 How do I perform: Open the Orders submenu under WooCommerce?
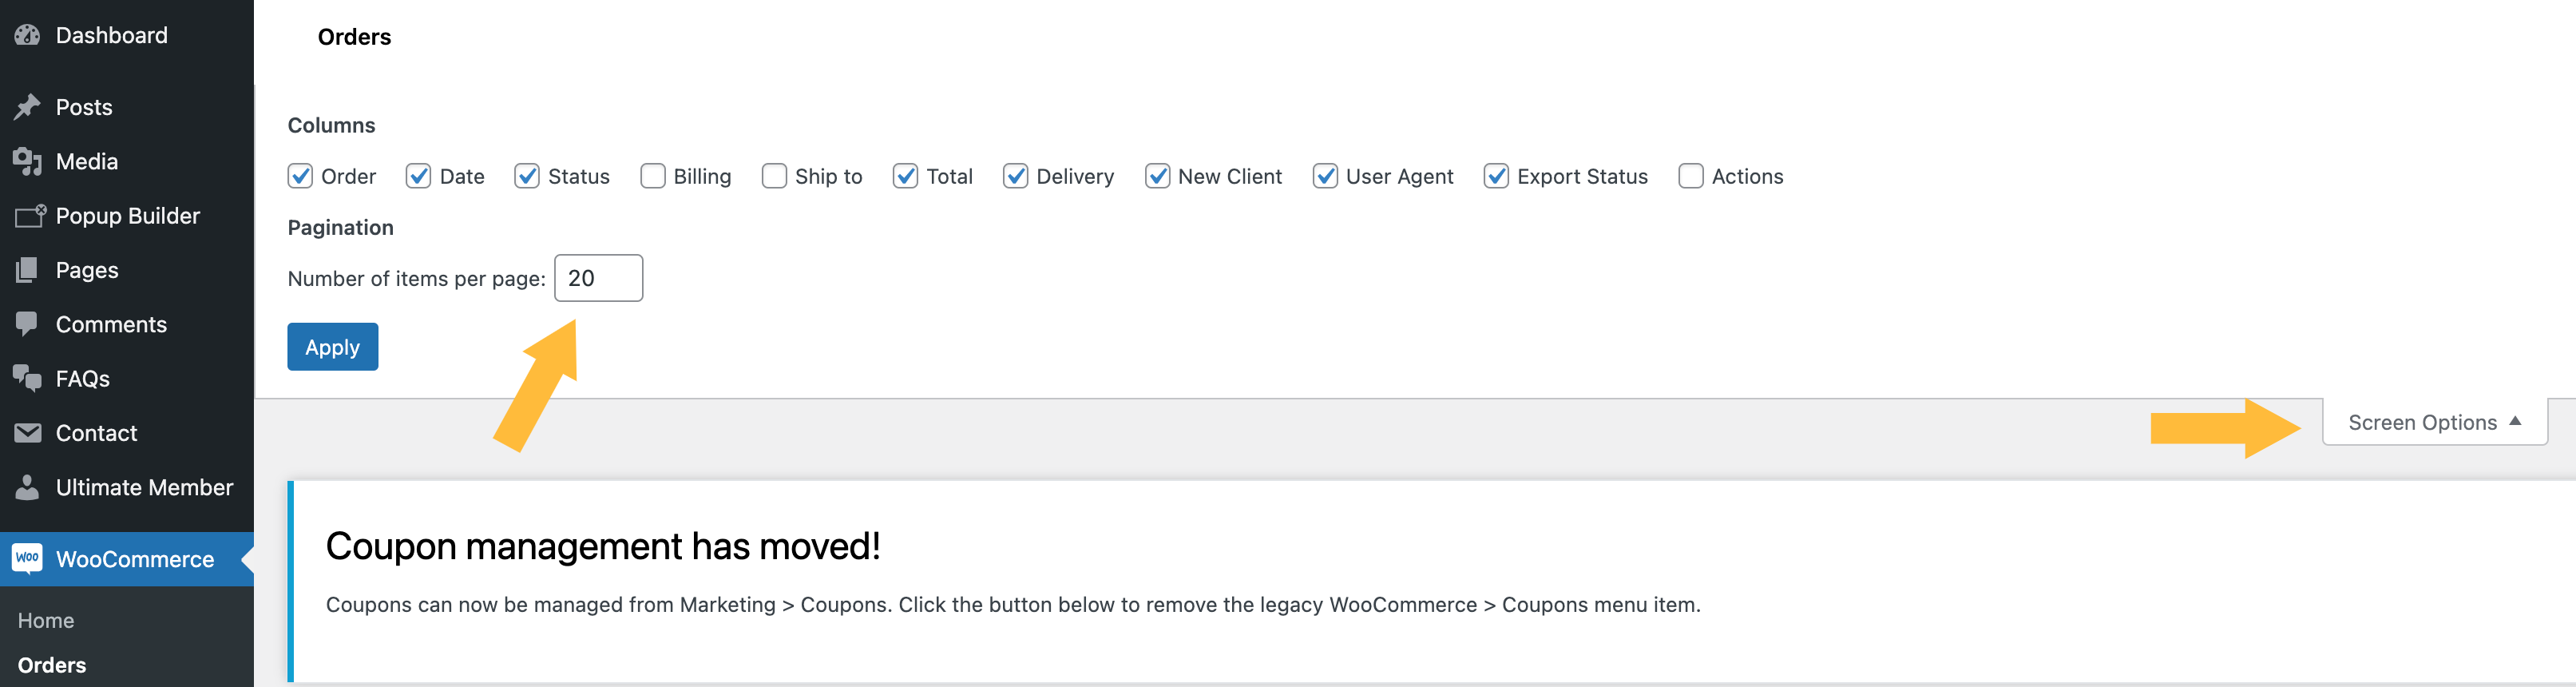click(x=52, y=665)
